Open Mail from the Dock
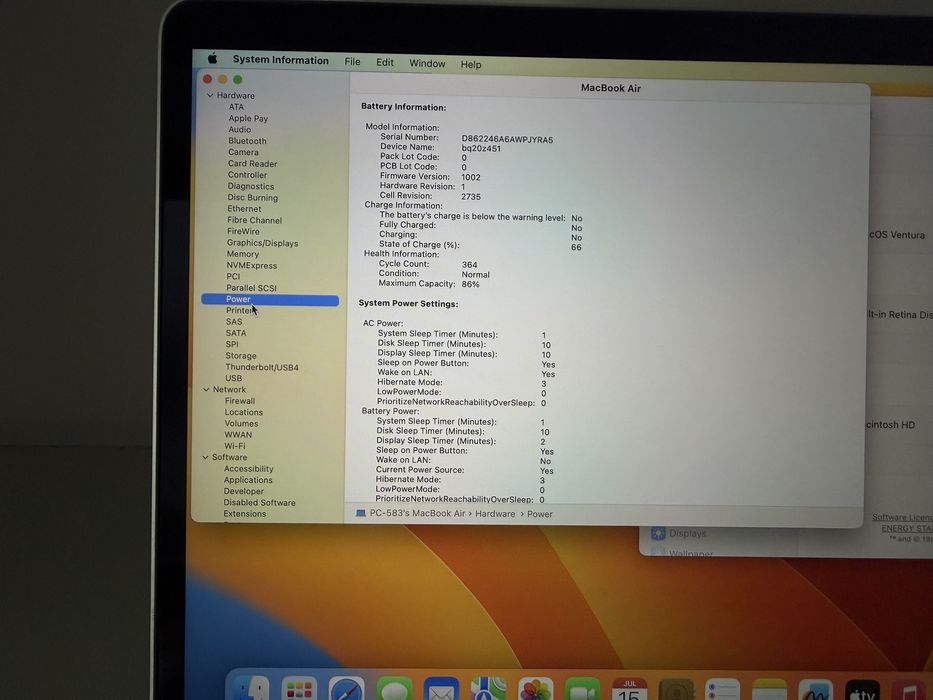The height and width of the screenshot is (700, 933). [441, 689]
